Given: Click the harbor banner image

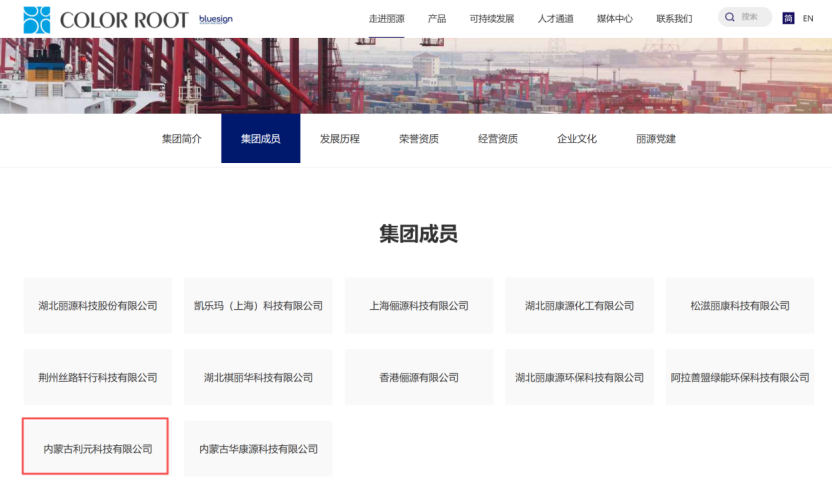Looking at the screenshot, I should pos(416,76).
